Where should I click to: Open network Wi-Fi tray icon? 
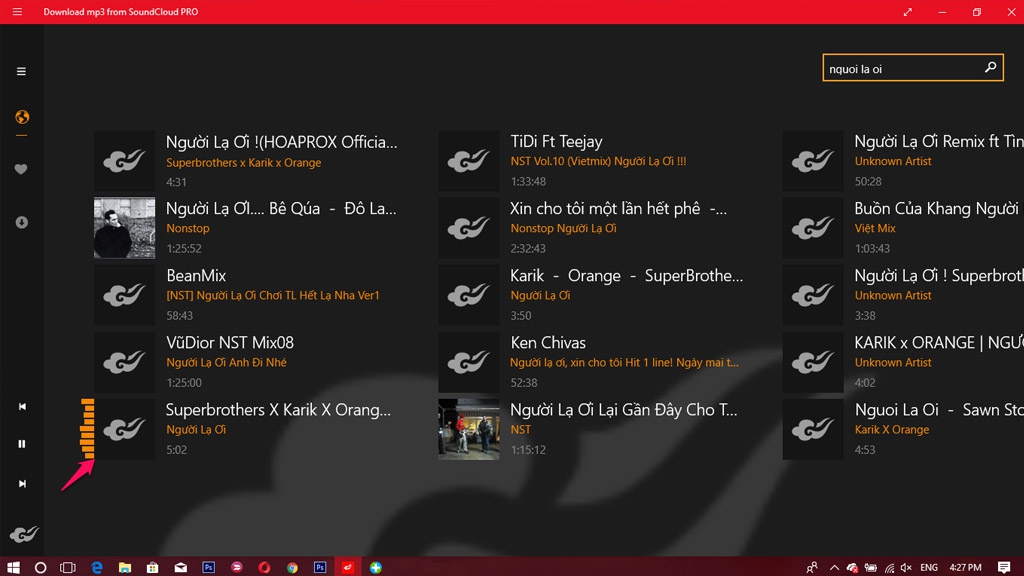(889, 568)
